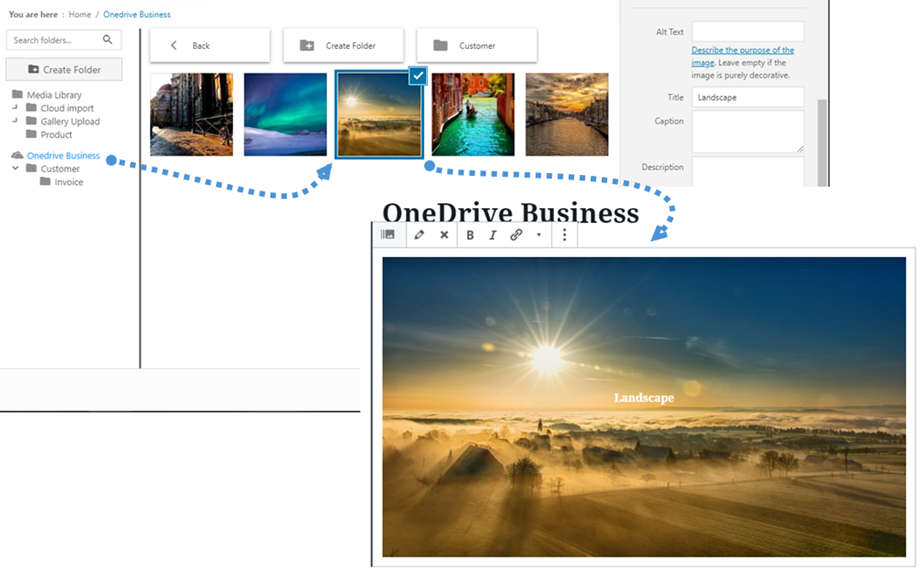Click the Title input field with Landscape
This screenshot has height=569, width=920.
[747, 97]
